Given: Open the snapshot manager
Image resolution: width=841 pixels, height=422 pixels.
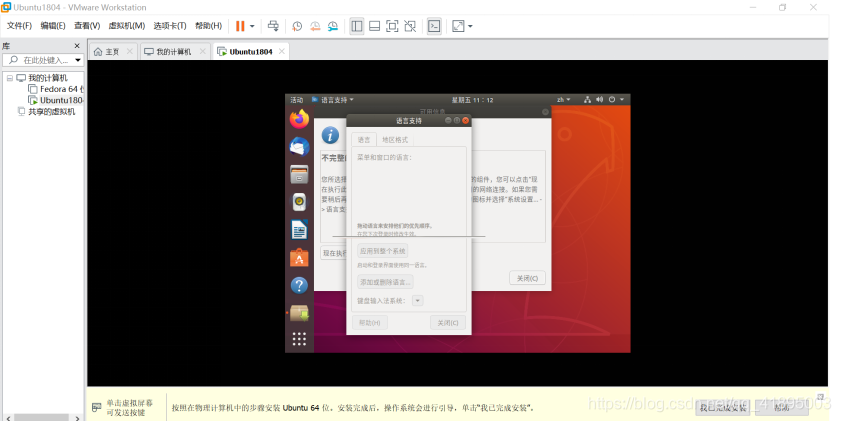Looking at the screenshot, I should coord(333,26).
